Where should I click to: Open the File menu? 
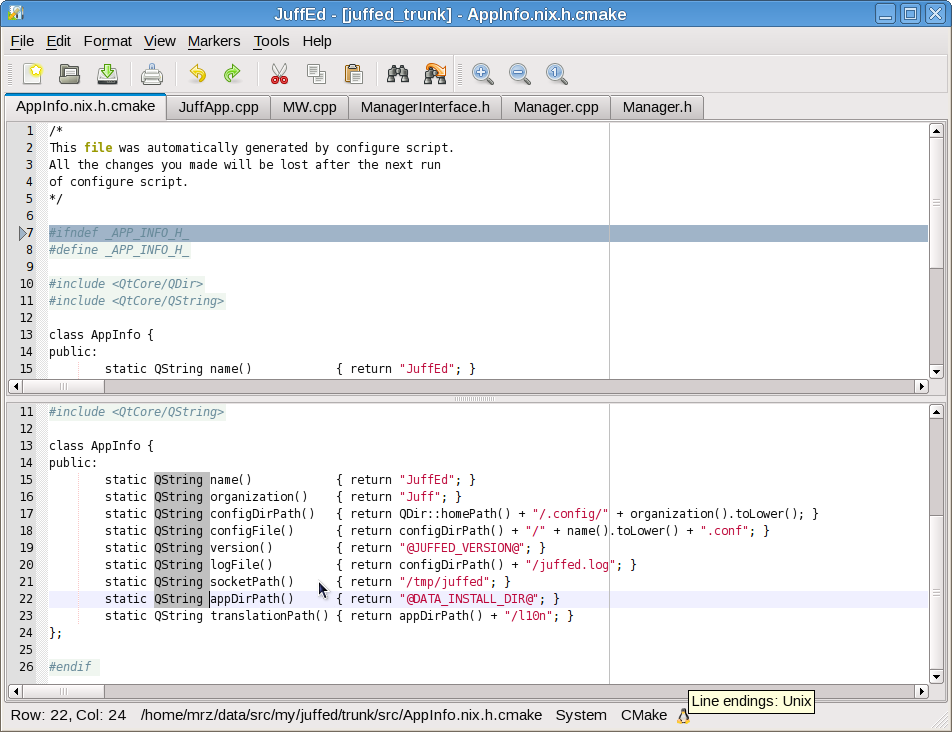tap(22, 41)
